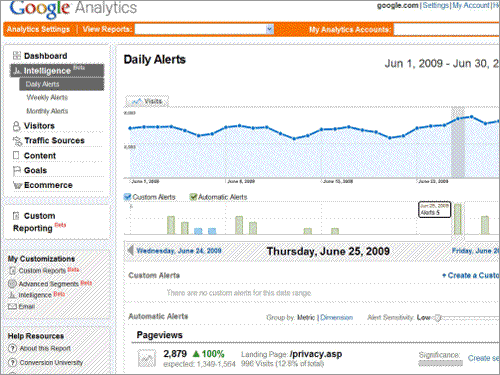Click the Email envelope icon
This screenshot has width=500, height=375.
[12, 306]
